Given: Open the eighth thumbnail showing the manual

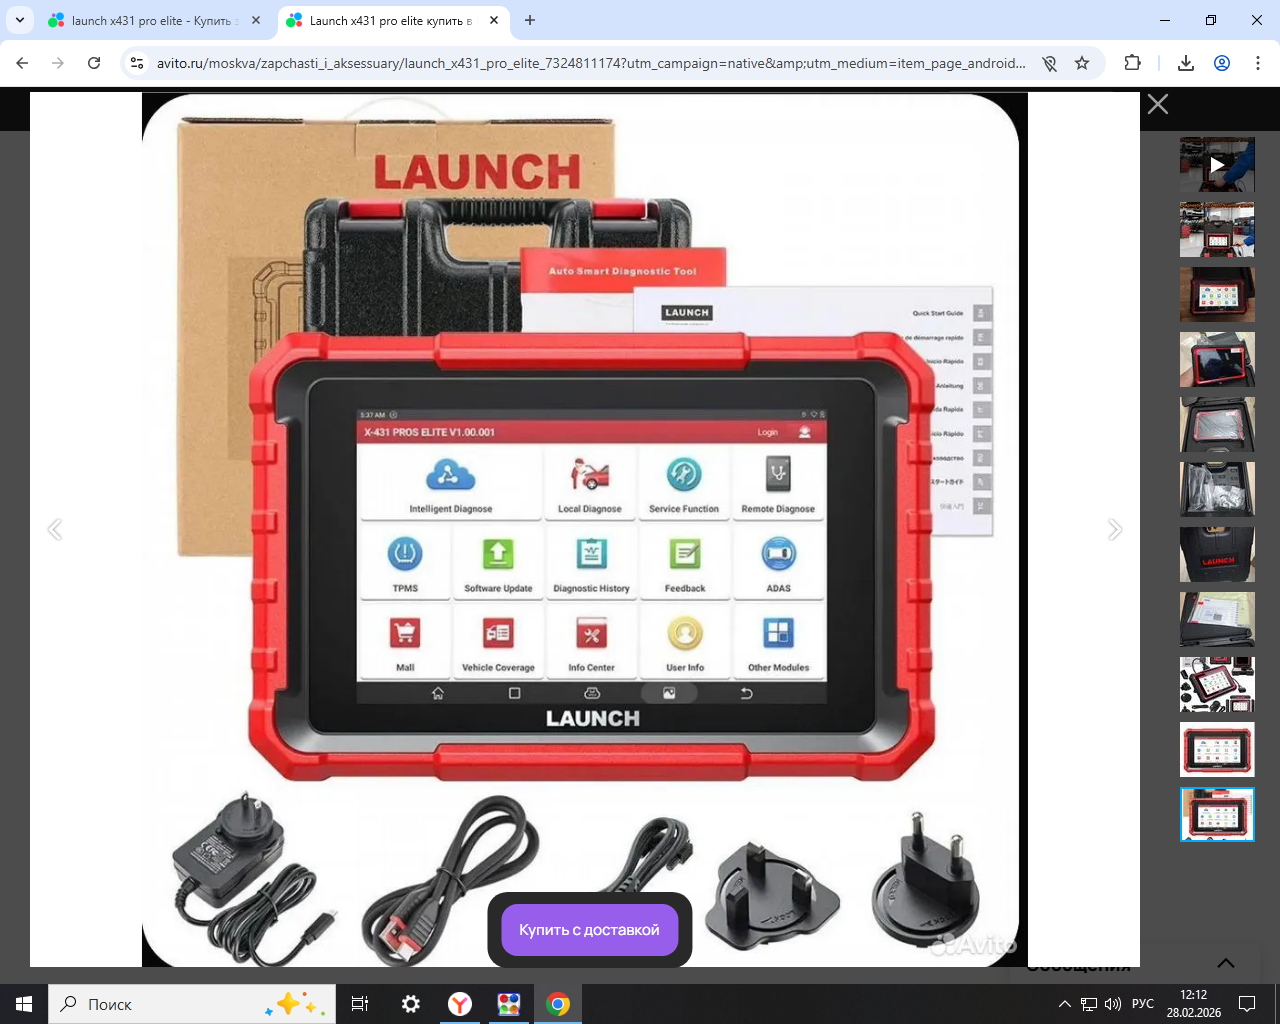Looking at the screenshot, I should (1217, 620).
